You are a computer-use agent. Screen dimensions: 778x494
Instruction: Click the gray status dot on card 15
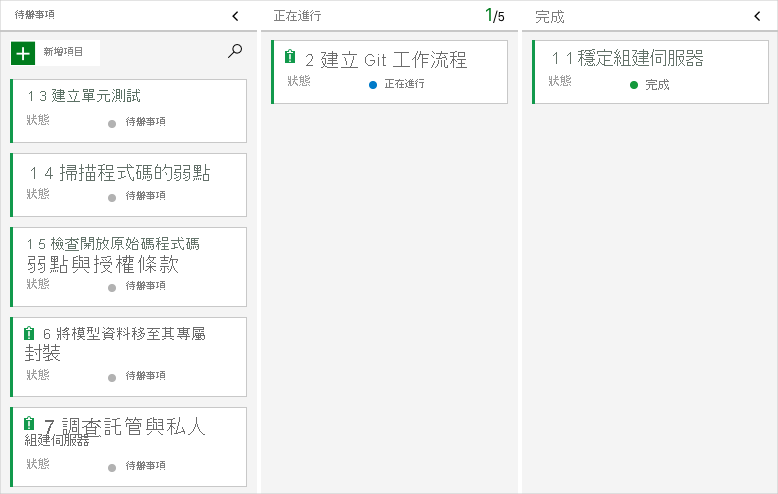coord(112,288)
